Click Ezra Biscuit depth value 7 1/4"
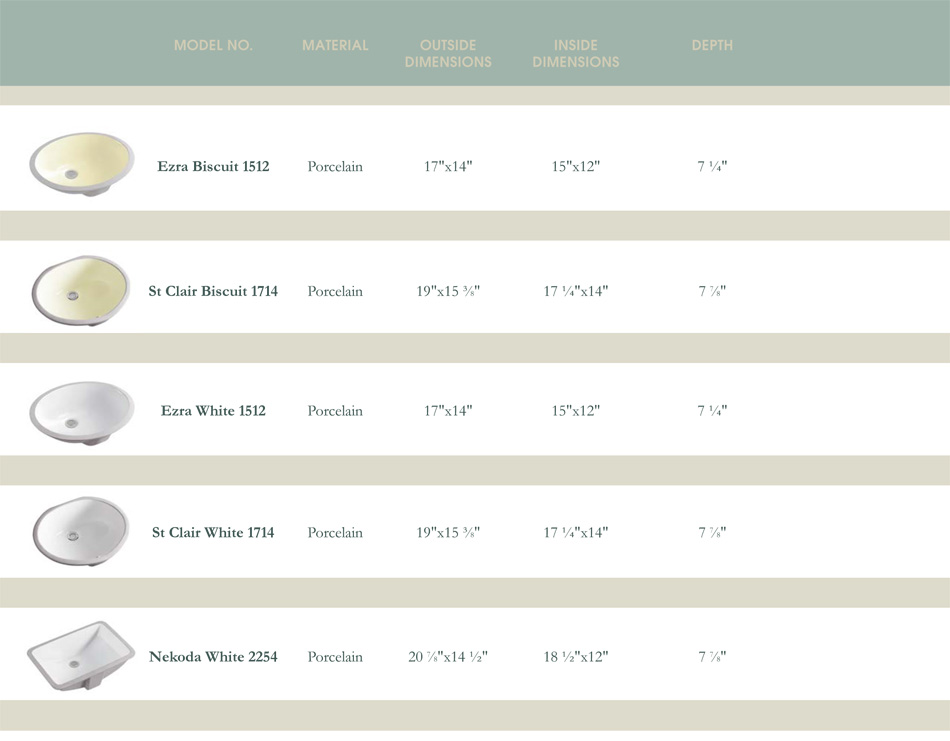Viewport: 950px width, 741px height. coord(712,166)
